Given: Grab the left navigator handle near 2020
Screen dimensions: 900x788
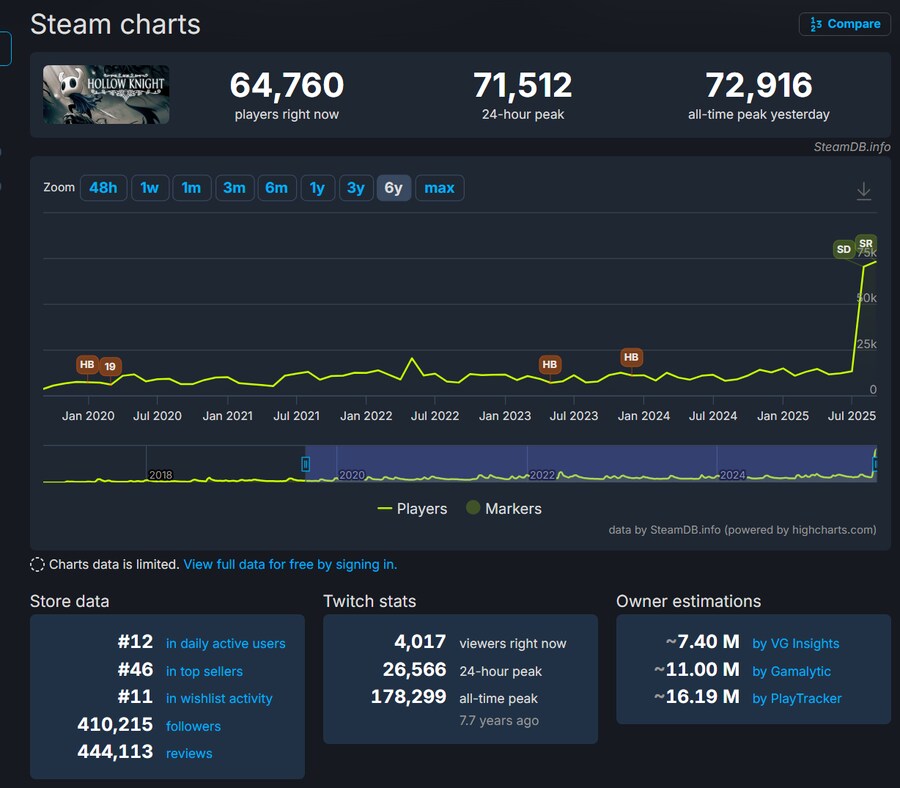Looking at the screenshot, I should [x=306, y=464].
